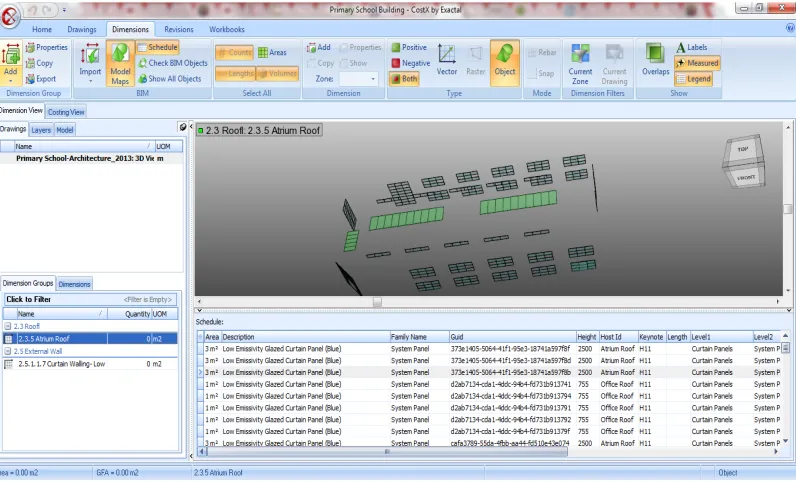Run Check BIM Objects
Screen dimensions: 796x482
(x=173, y=63)
